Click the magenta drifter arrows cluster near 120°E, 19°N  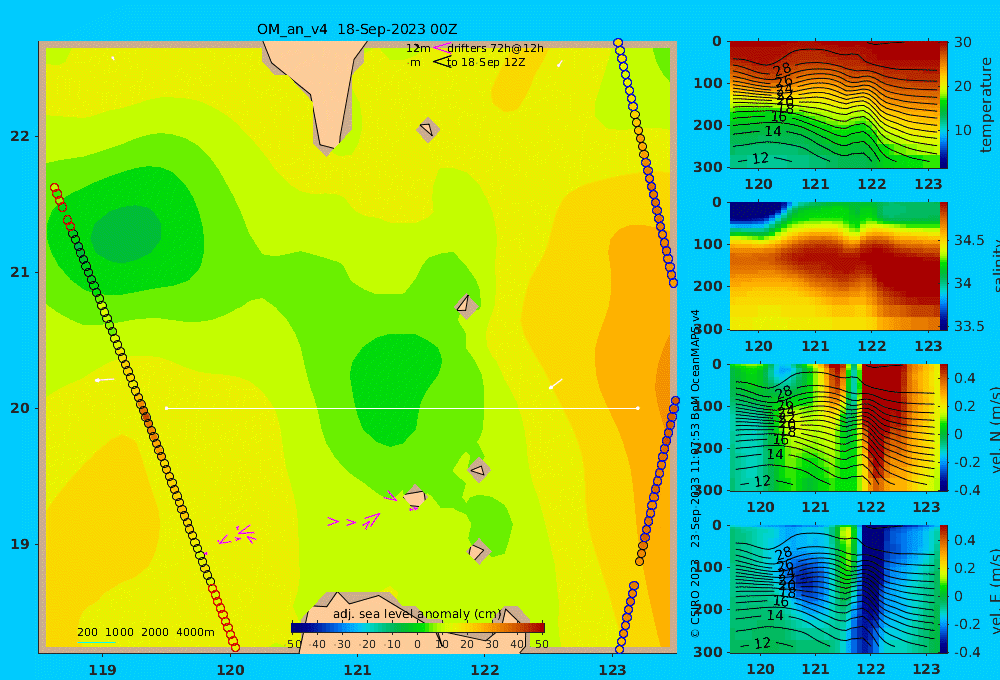tap(237, 535)
